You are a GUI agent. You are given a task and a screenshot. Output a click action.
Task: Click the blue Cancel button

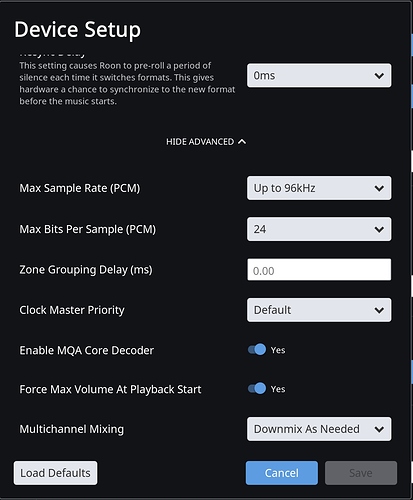tap(282, 473)
